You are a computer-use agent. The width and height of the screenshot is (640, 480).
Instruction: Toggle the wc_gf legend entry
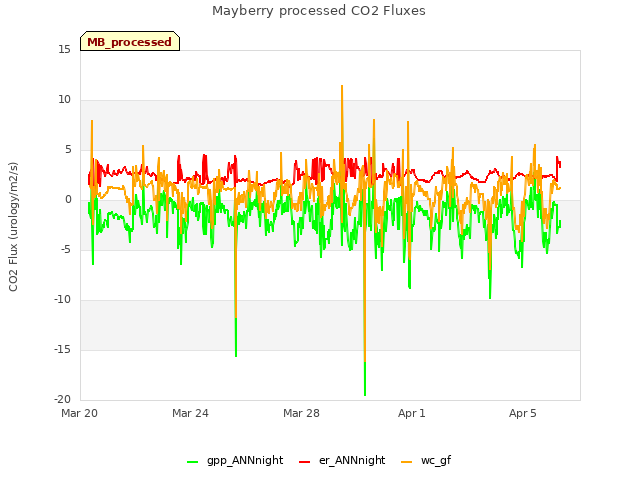pyautogui.click(x=426, y=460)
